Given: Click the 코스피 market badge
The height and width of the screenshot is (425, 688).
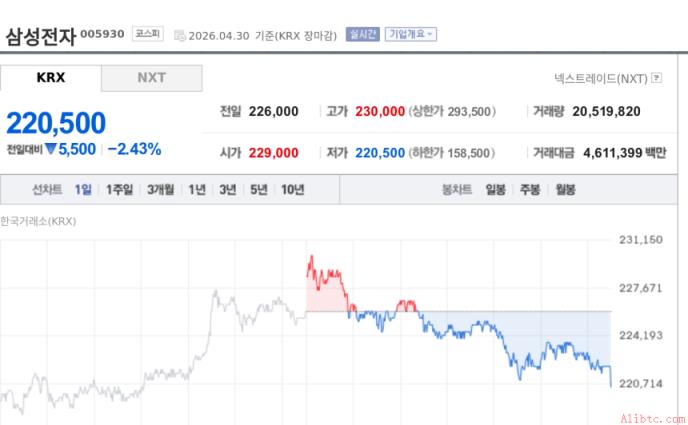Looking at the screenshot, I should coord(148,34).
